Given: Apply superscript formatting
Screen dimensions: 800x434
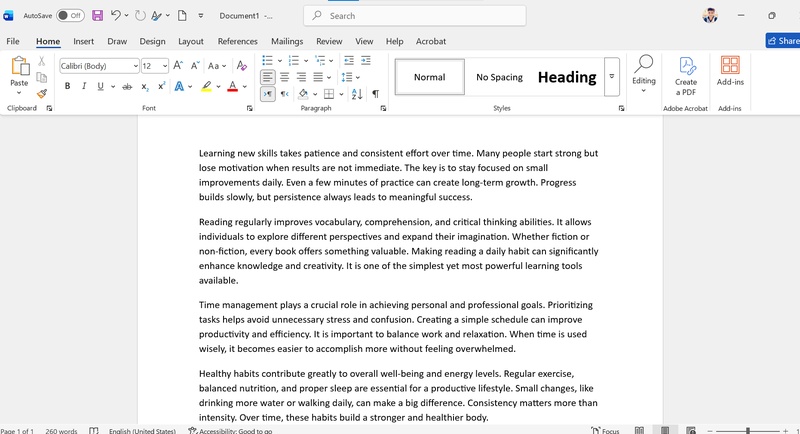Looking at the screenshot, I should (x=161, y=87).
